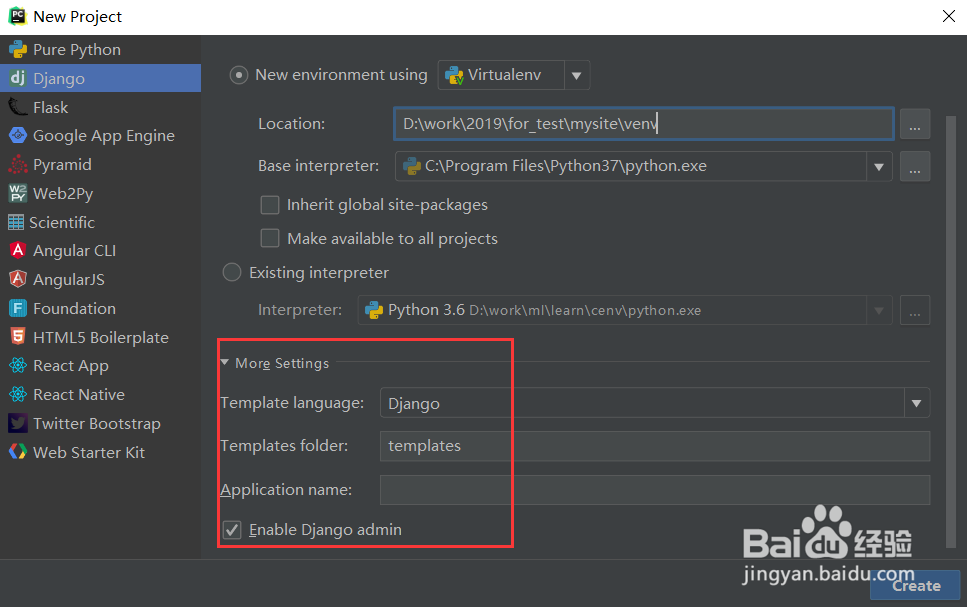Screen dimensions: 967x607
Task: Select the Foundation project type label
Action: pos(75,308)
